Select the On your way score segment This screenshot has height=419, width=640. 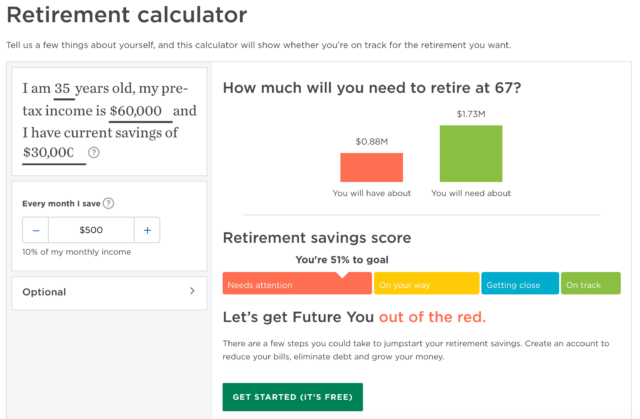pos(425,285)
